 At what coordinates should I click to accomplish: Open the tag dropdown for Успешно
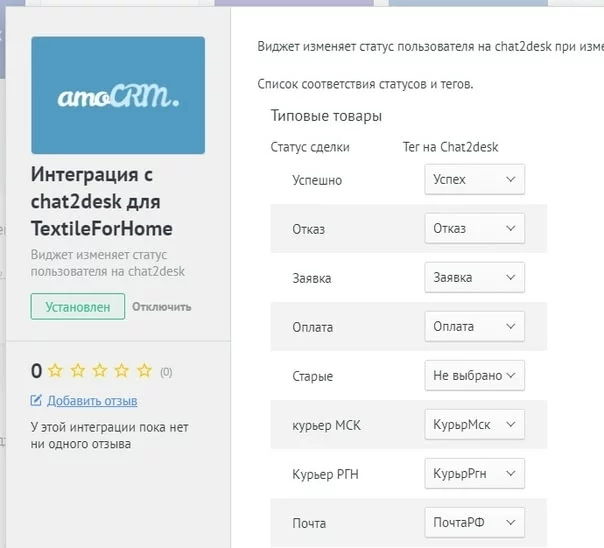pos(474,180)
